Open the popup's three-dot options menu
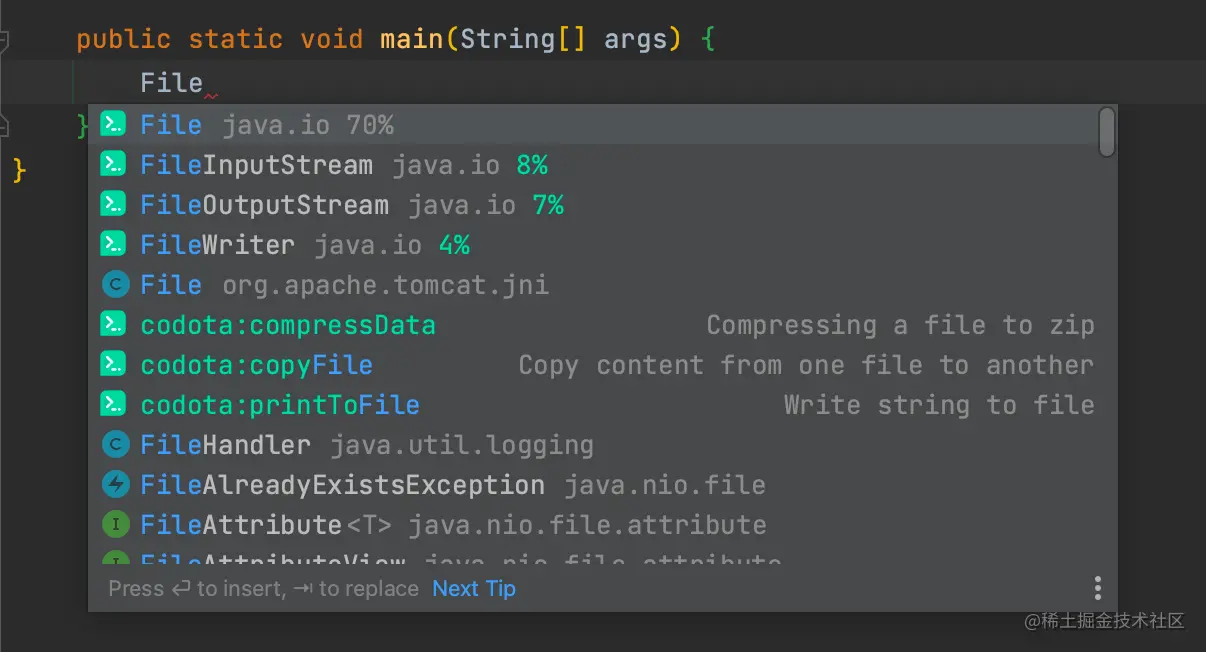This screenshot has height=652, width=1206. pyautogui.click(x=1097, y=588)
